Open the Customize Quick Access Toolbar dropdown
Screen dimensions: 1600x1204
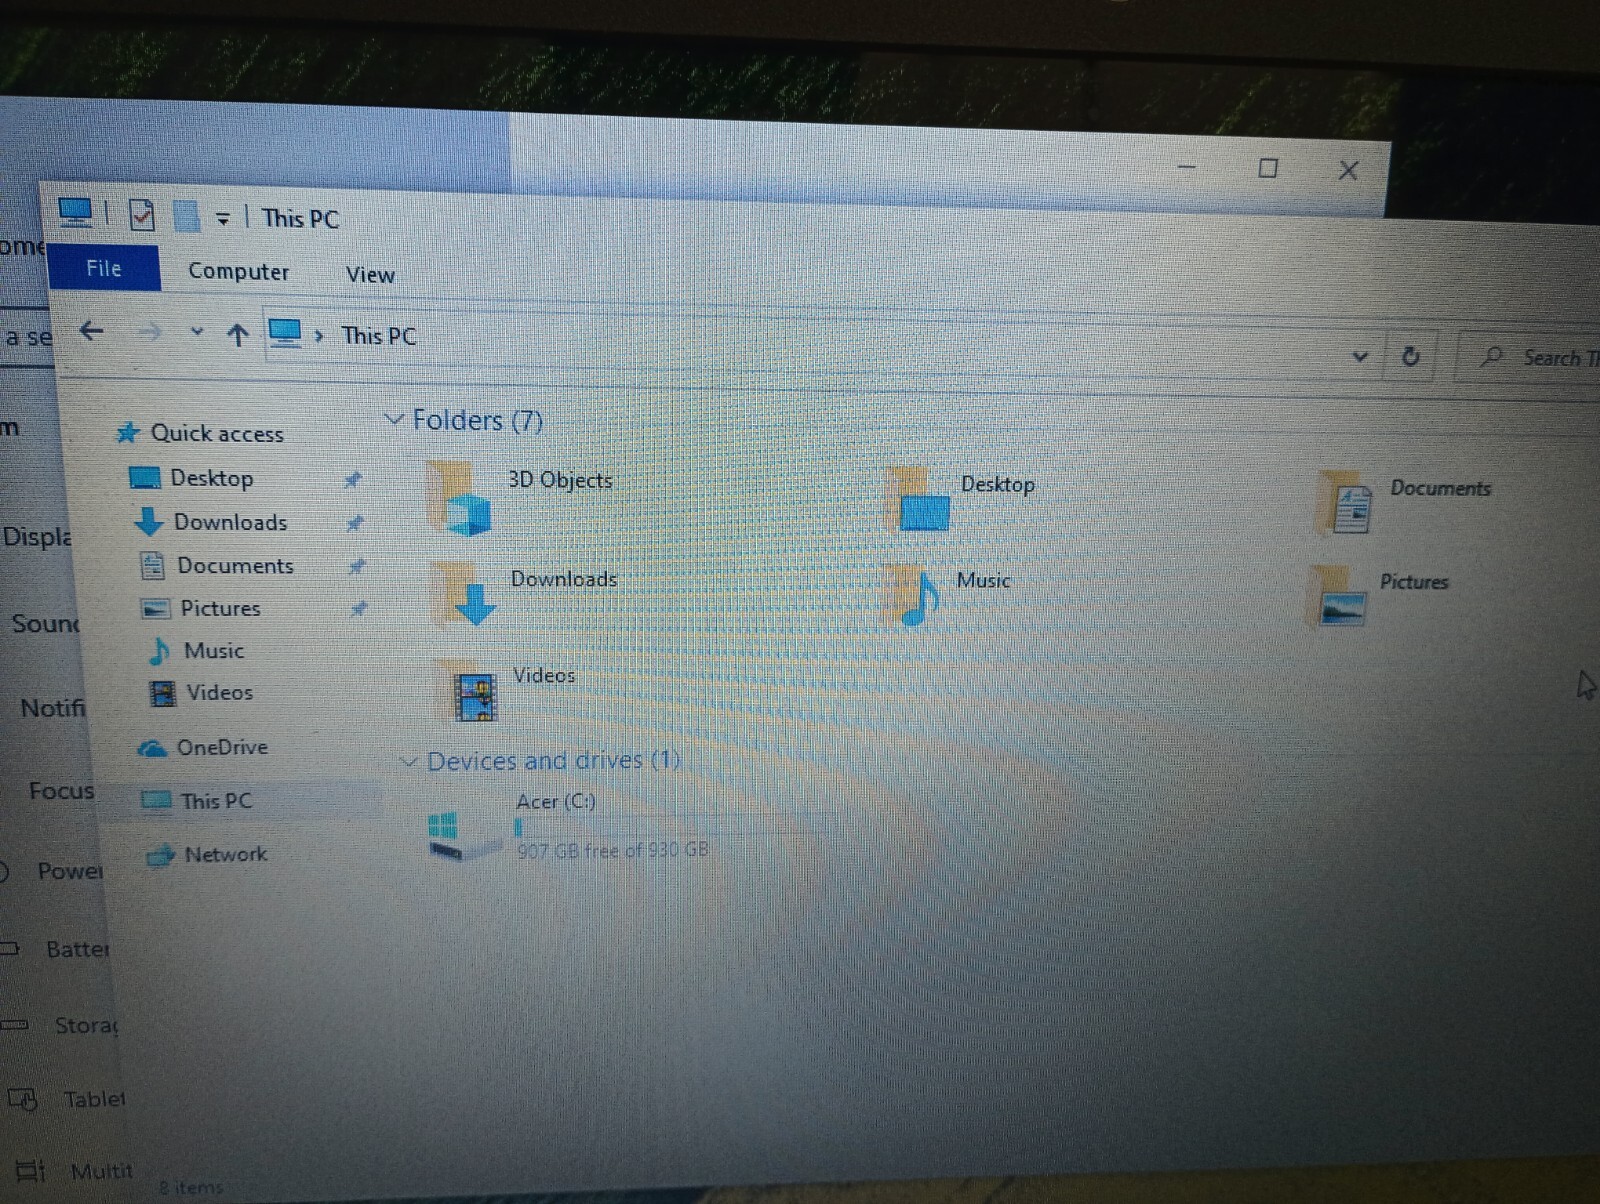pos(223,218)
